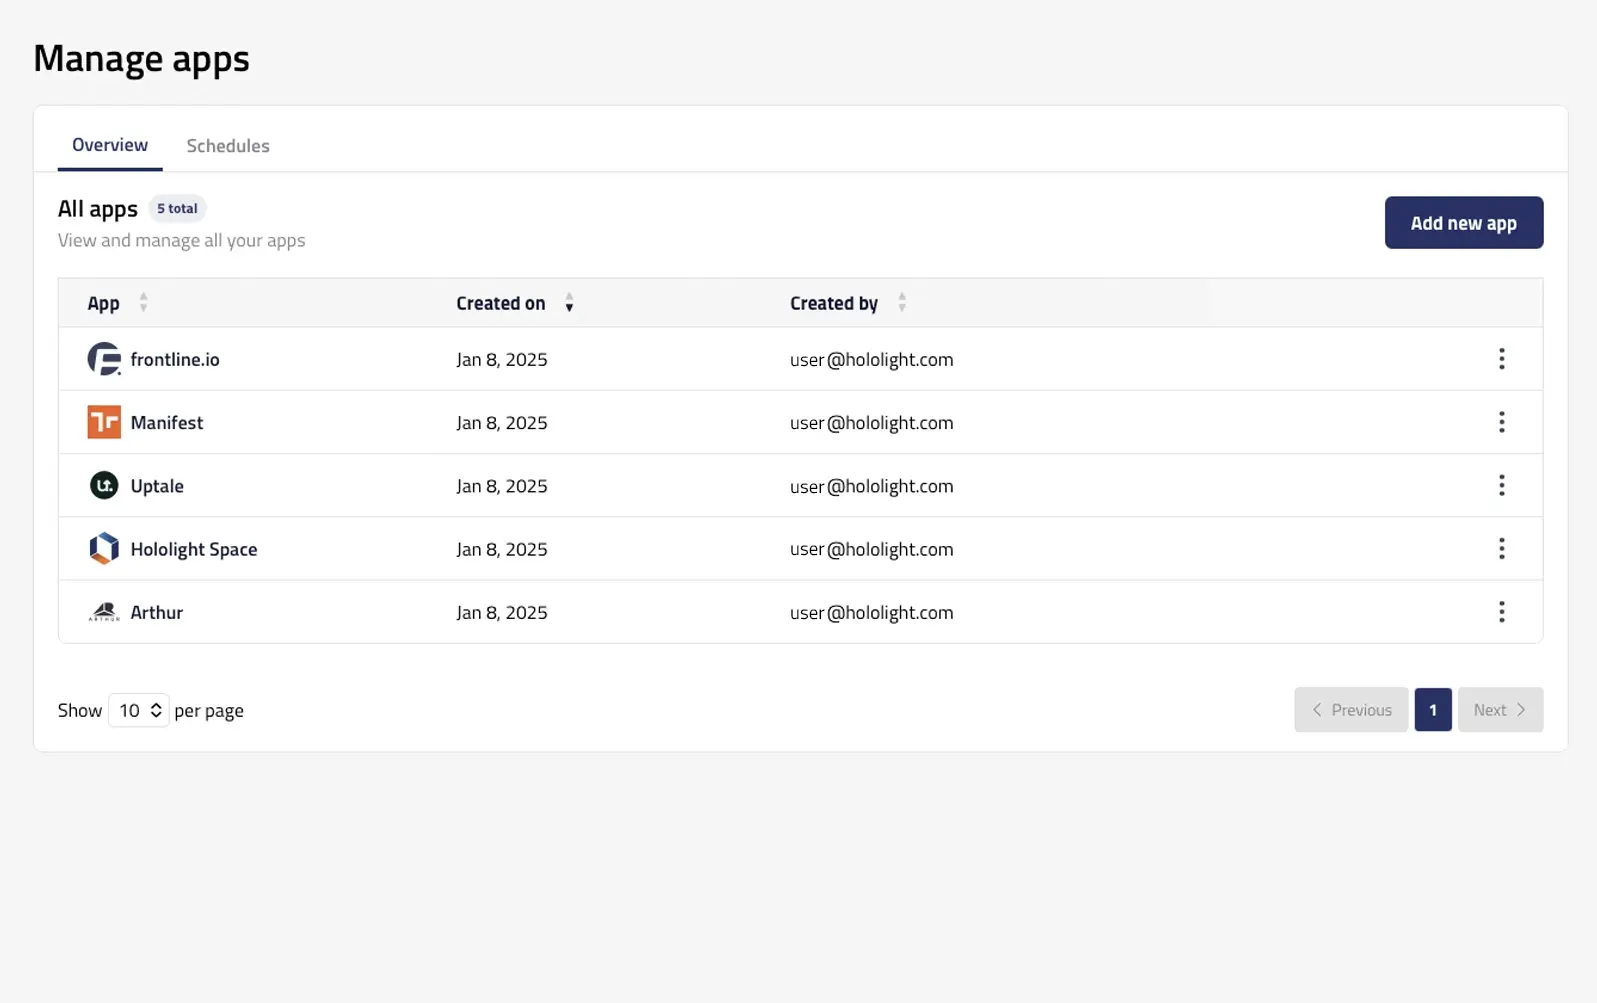The height and width of the screenshot is (1003, 1597).
Task: Open the three-dot menu for Hololight Space
Action: click(x=1501, y=548)
